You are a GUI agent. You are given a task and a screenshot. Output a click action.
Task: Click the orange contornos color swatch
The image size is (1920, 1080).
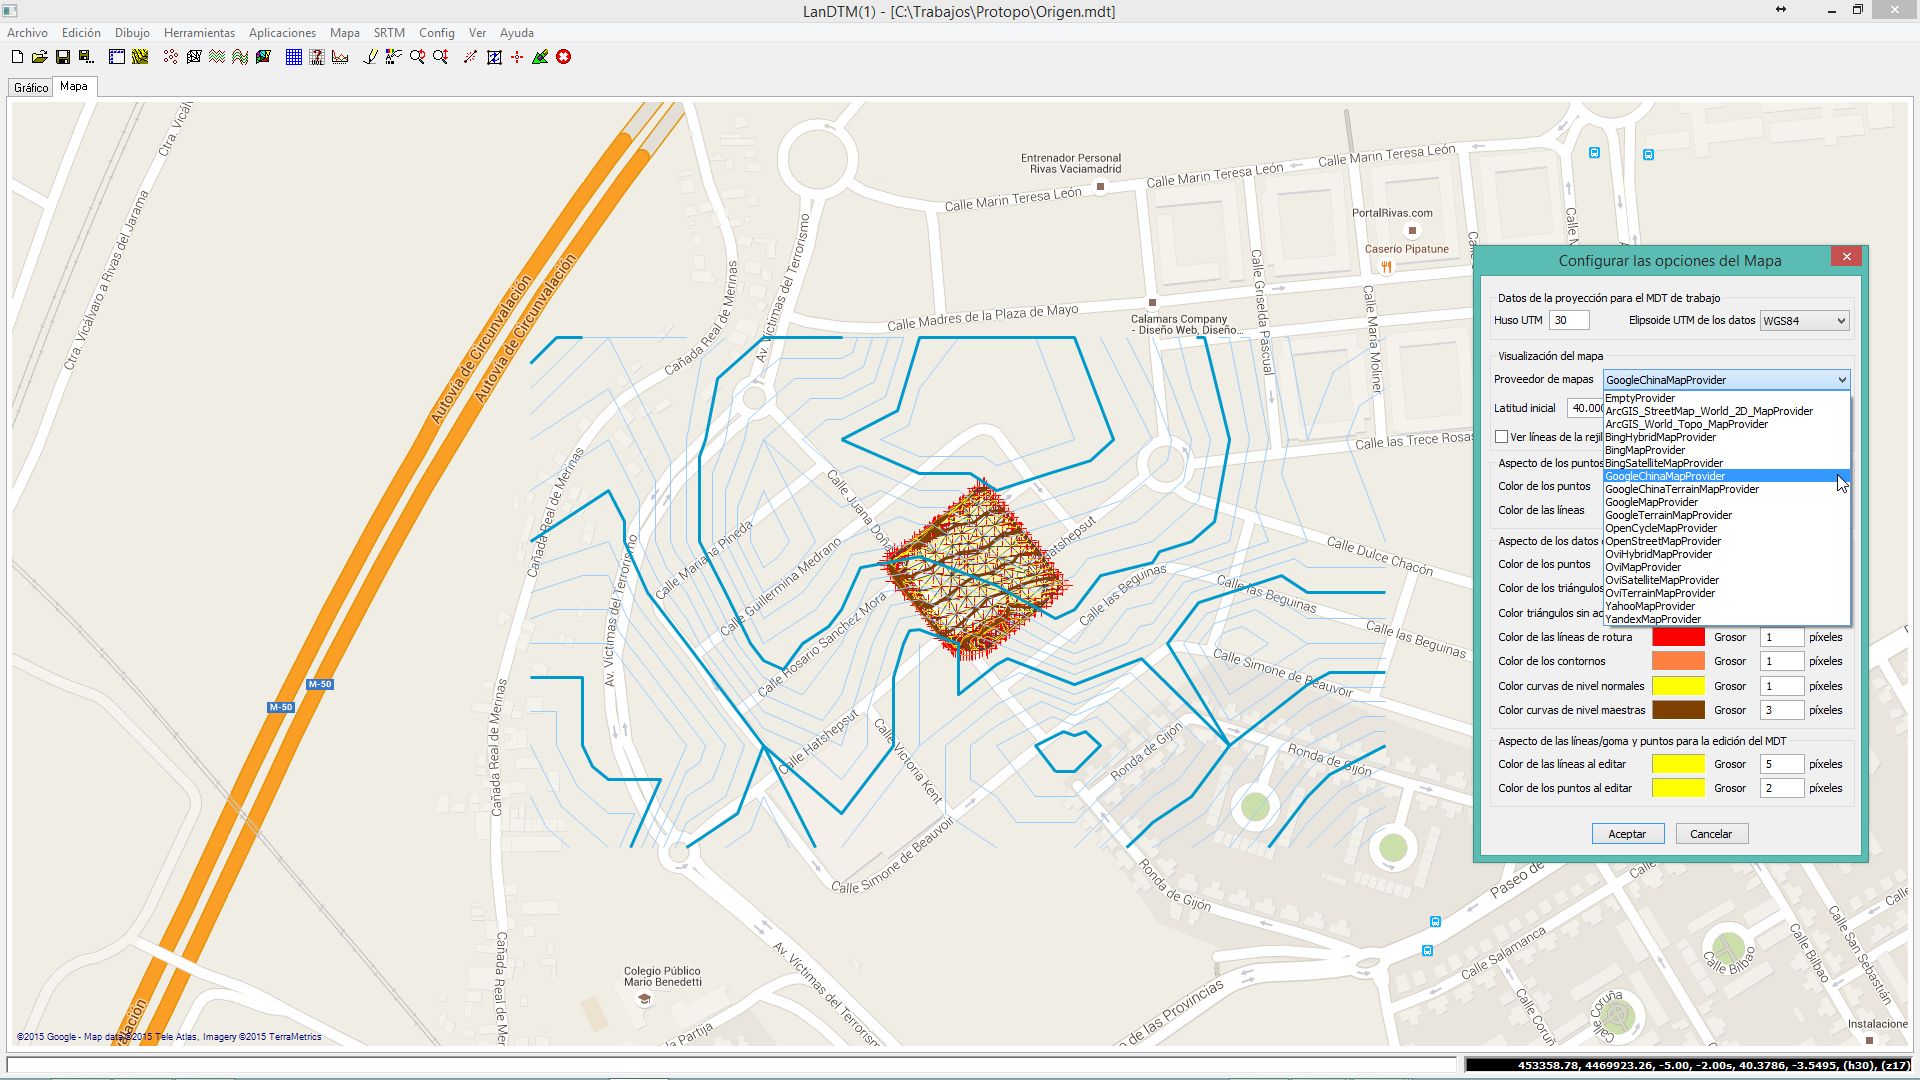tap(1678, 661)
